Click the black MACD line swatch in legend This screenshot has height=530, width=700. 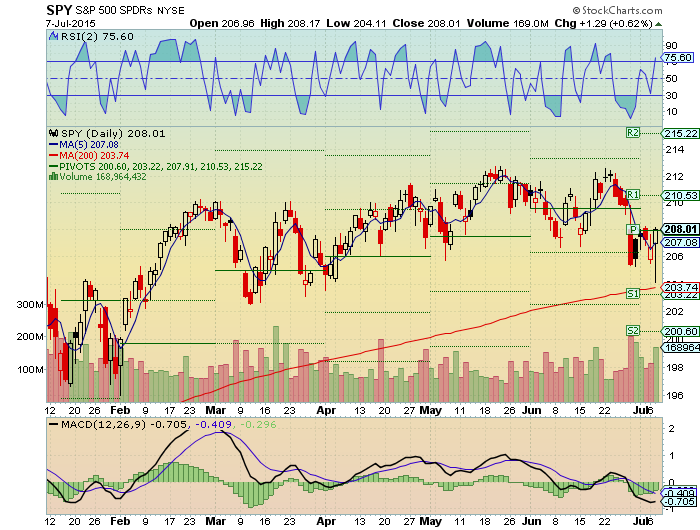click(54, 425)
